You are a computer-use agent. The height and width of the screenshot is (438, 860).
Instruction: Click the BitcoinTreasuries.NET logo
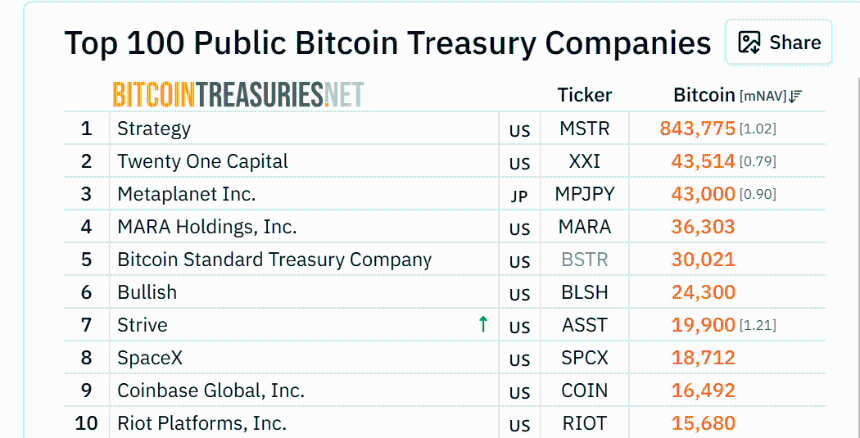pos(238,95)
